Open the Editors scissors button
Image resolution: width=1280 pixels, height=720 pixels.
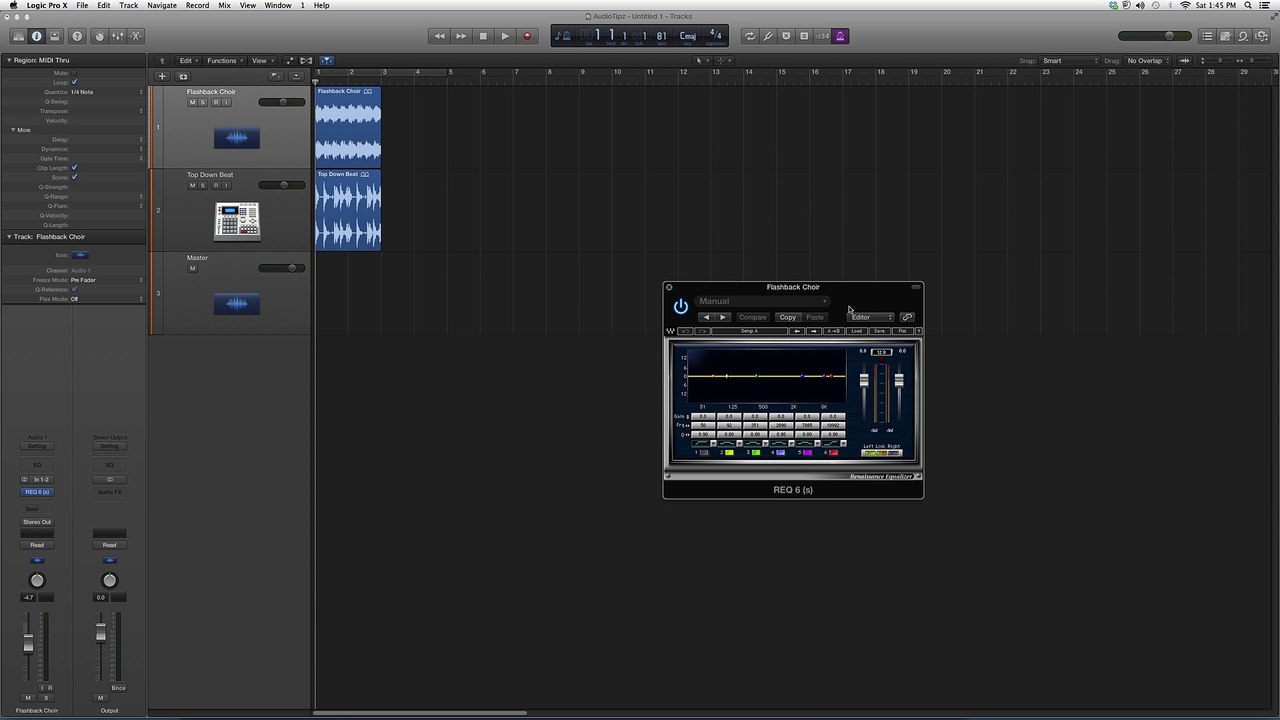coord(135,36)
